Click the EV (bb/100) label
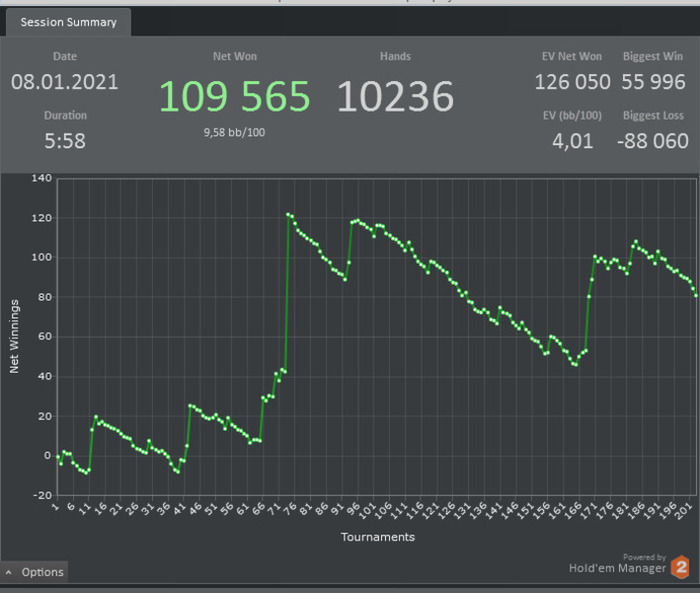Viewport: 700px width, 593px height. (x=572, y=116)
